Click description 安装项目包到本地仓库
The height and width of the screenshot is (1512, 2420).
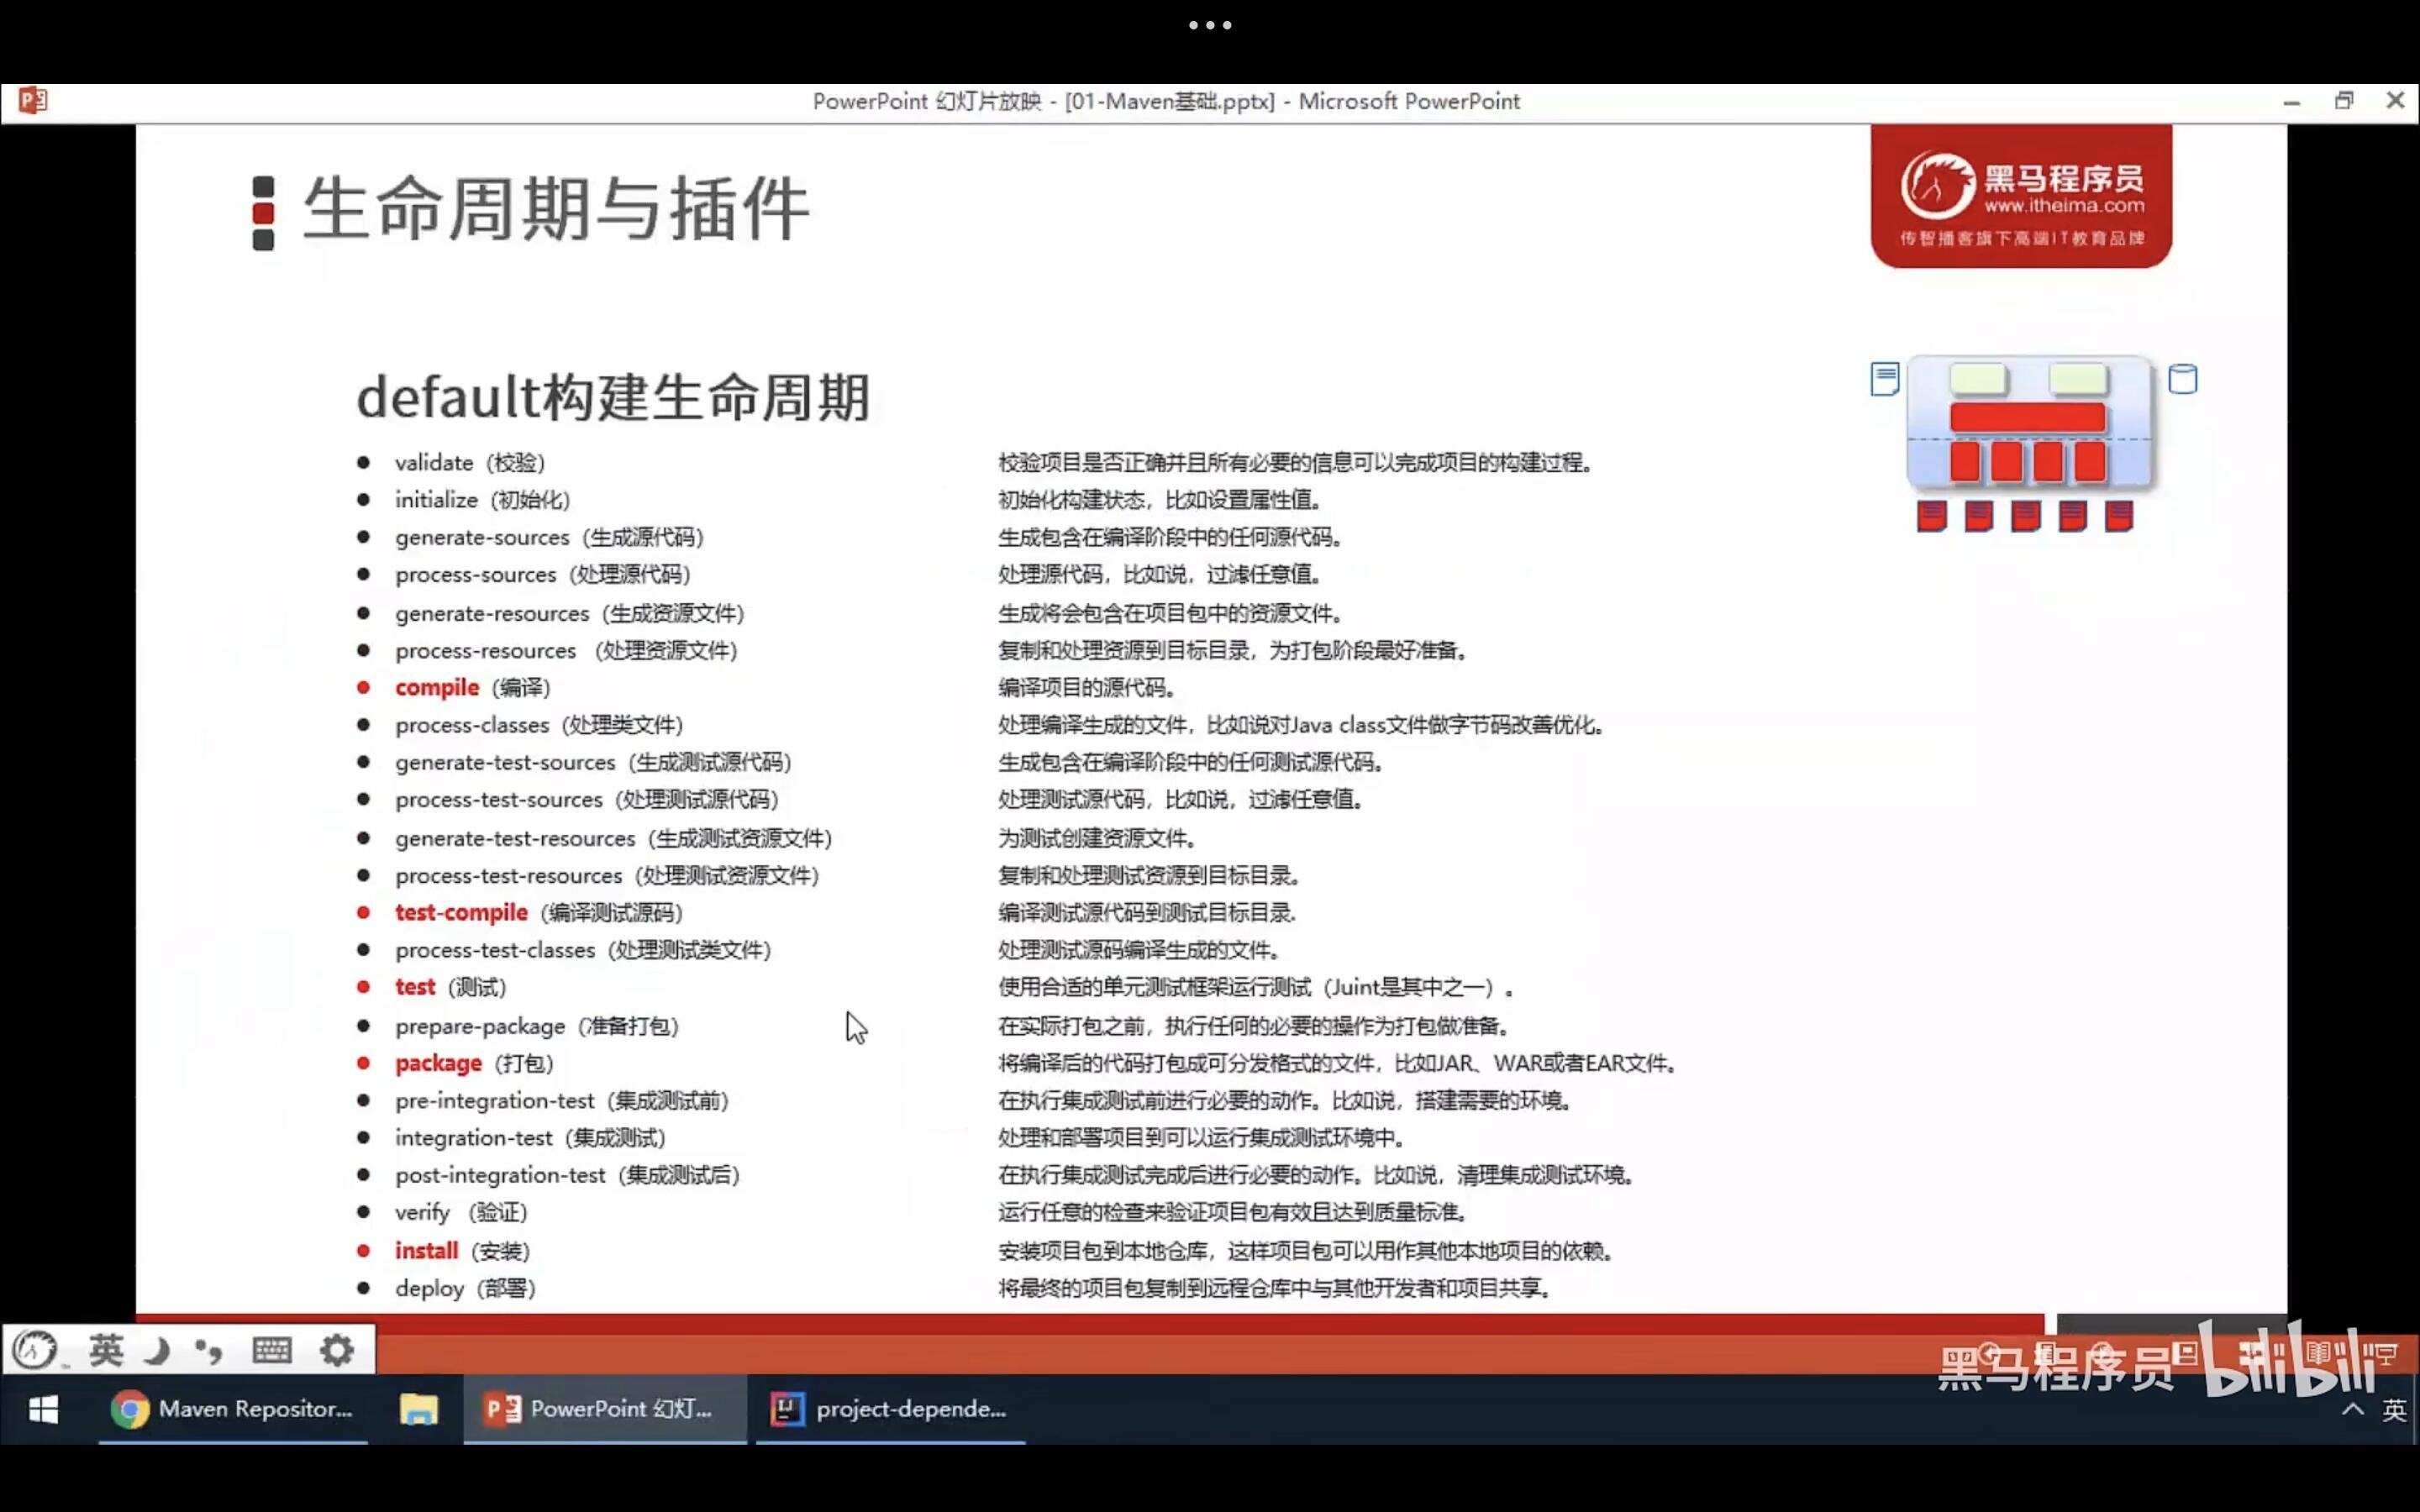pos(1305,1251)
